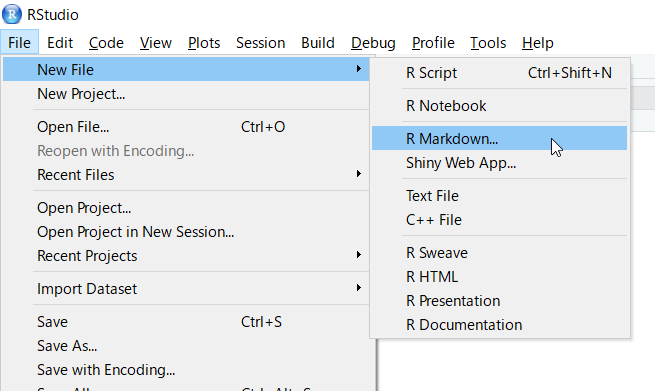Click the RStudio logo icon in title bar
Image resolution: width=655 pixels, height=391 pixels.
coord(12,14)
